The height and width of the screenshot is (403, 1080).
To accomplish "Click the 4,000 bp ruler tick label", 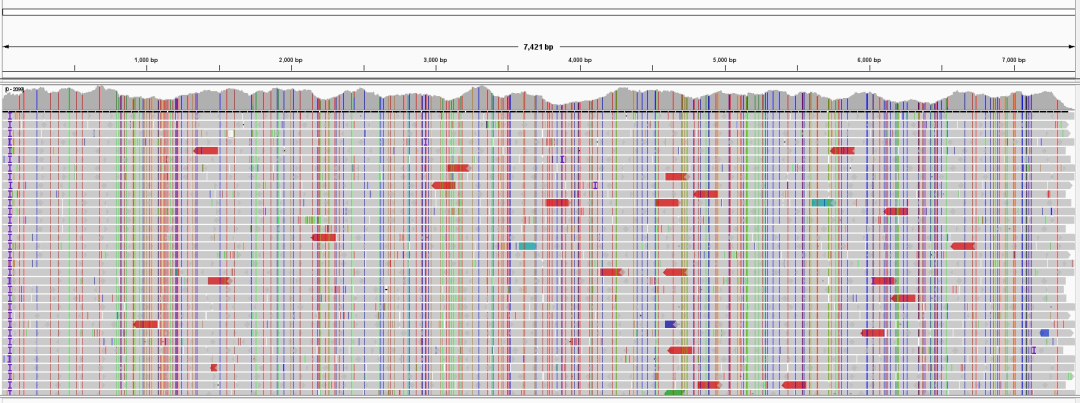I will tap(580, 61).
